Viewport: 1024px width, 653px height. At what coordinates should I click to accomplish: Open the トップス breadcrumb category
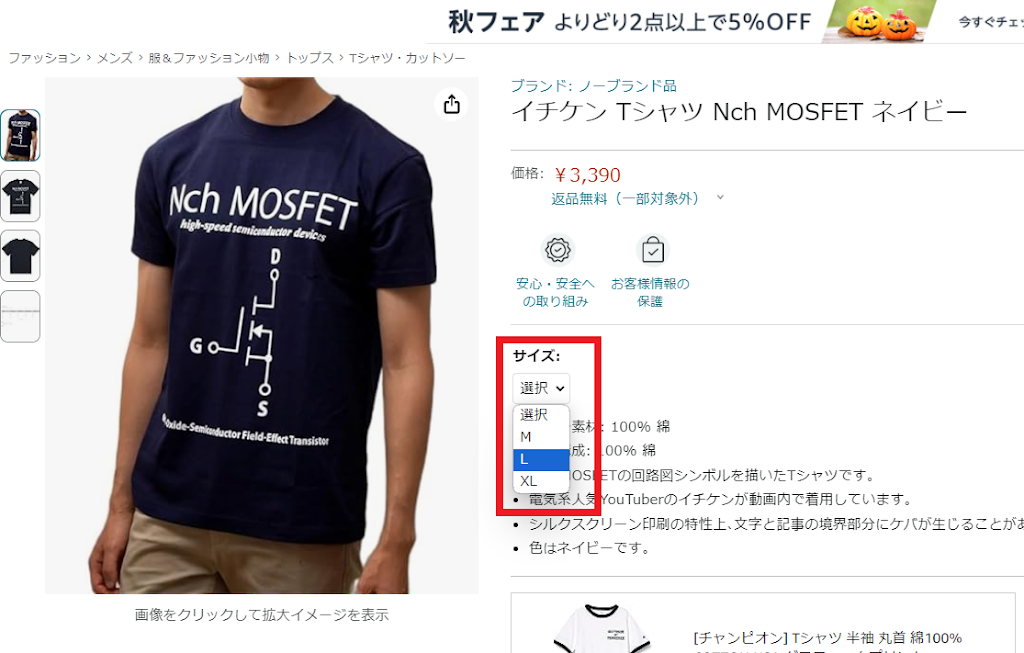click(310, 58)
